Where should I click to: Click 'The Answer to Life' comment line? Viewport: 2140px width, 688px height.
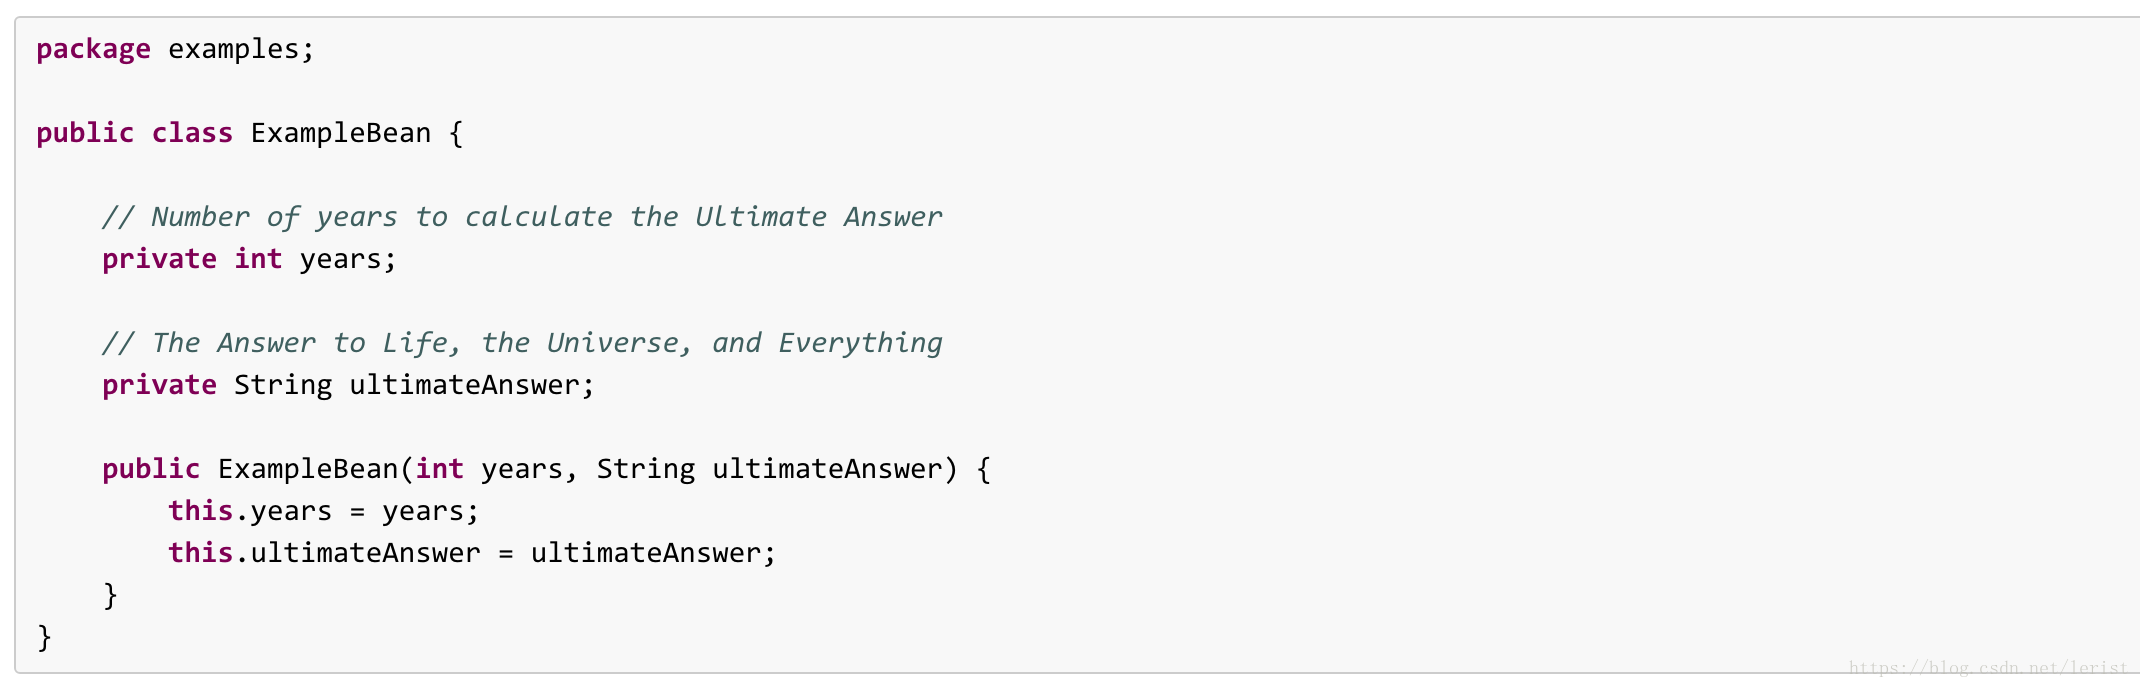(x=522, y=343)
